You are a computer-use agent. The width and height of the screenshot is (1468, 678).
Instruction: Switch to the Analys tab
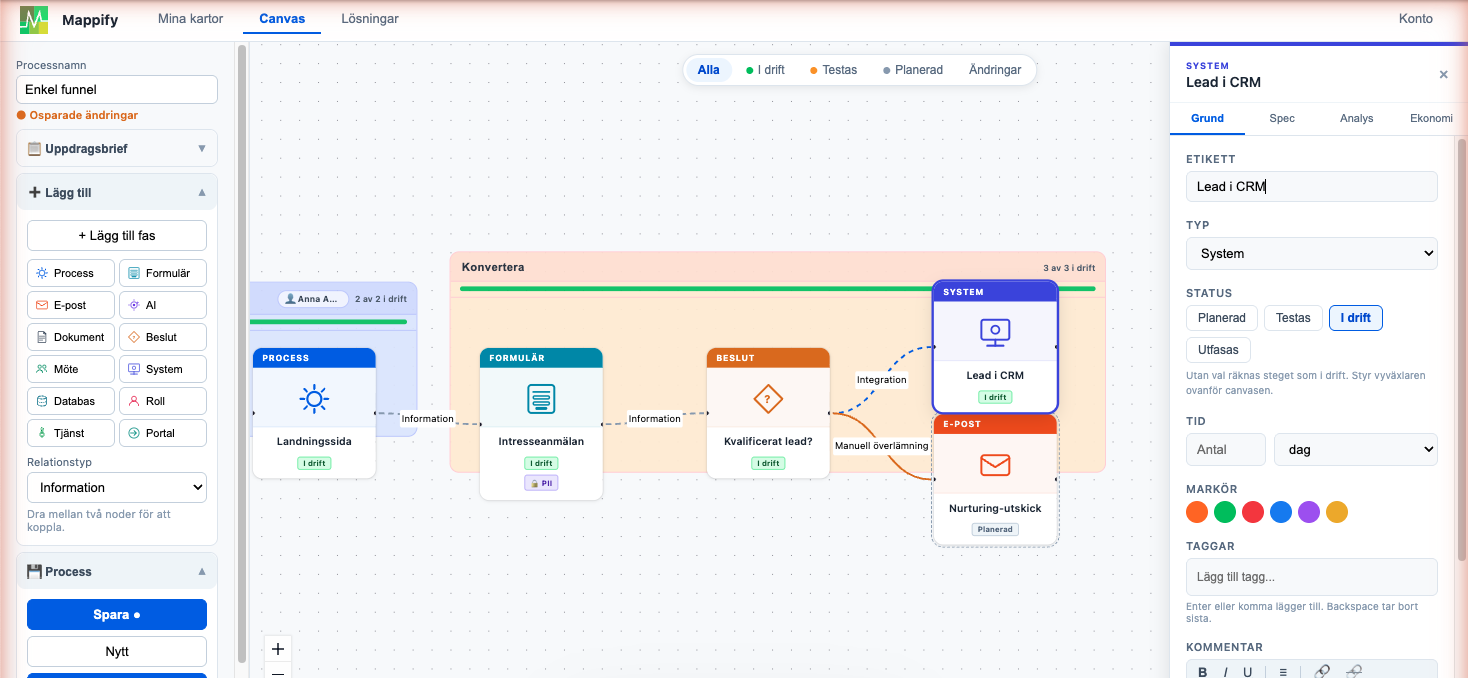(x=1356, y=118)
